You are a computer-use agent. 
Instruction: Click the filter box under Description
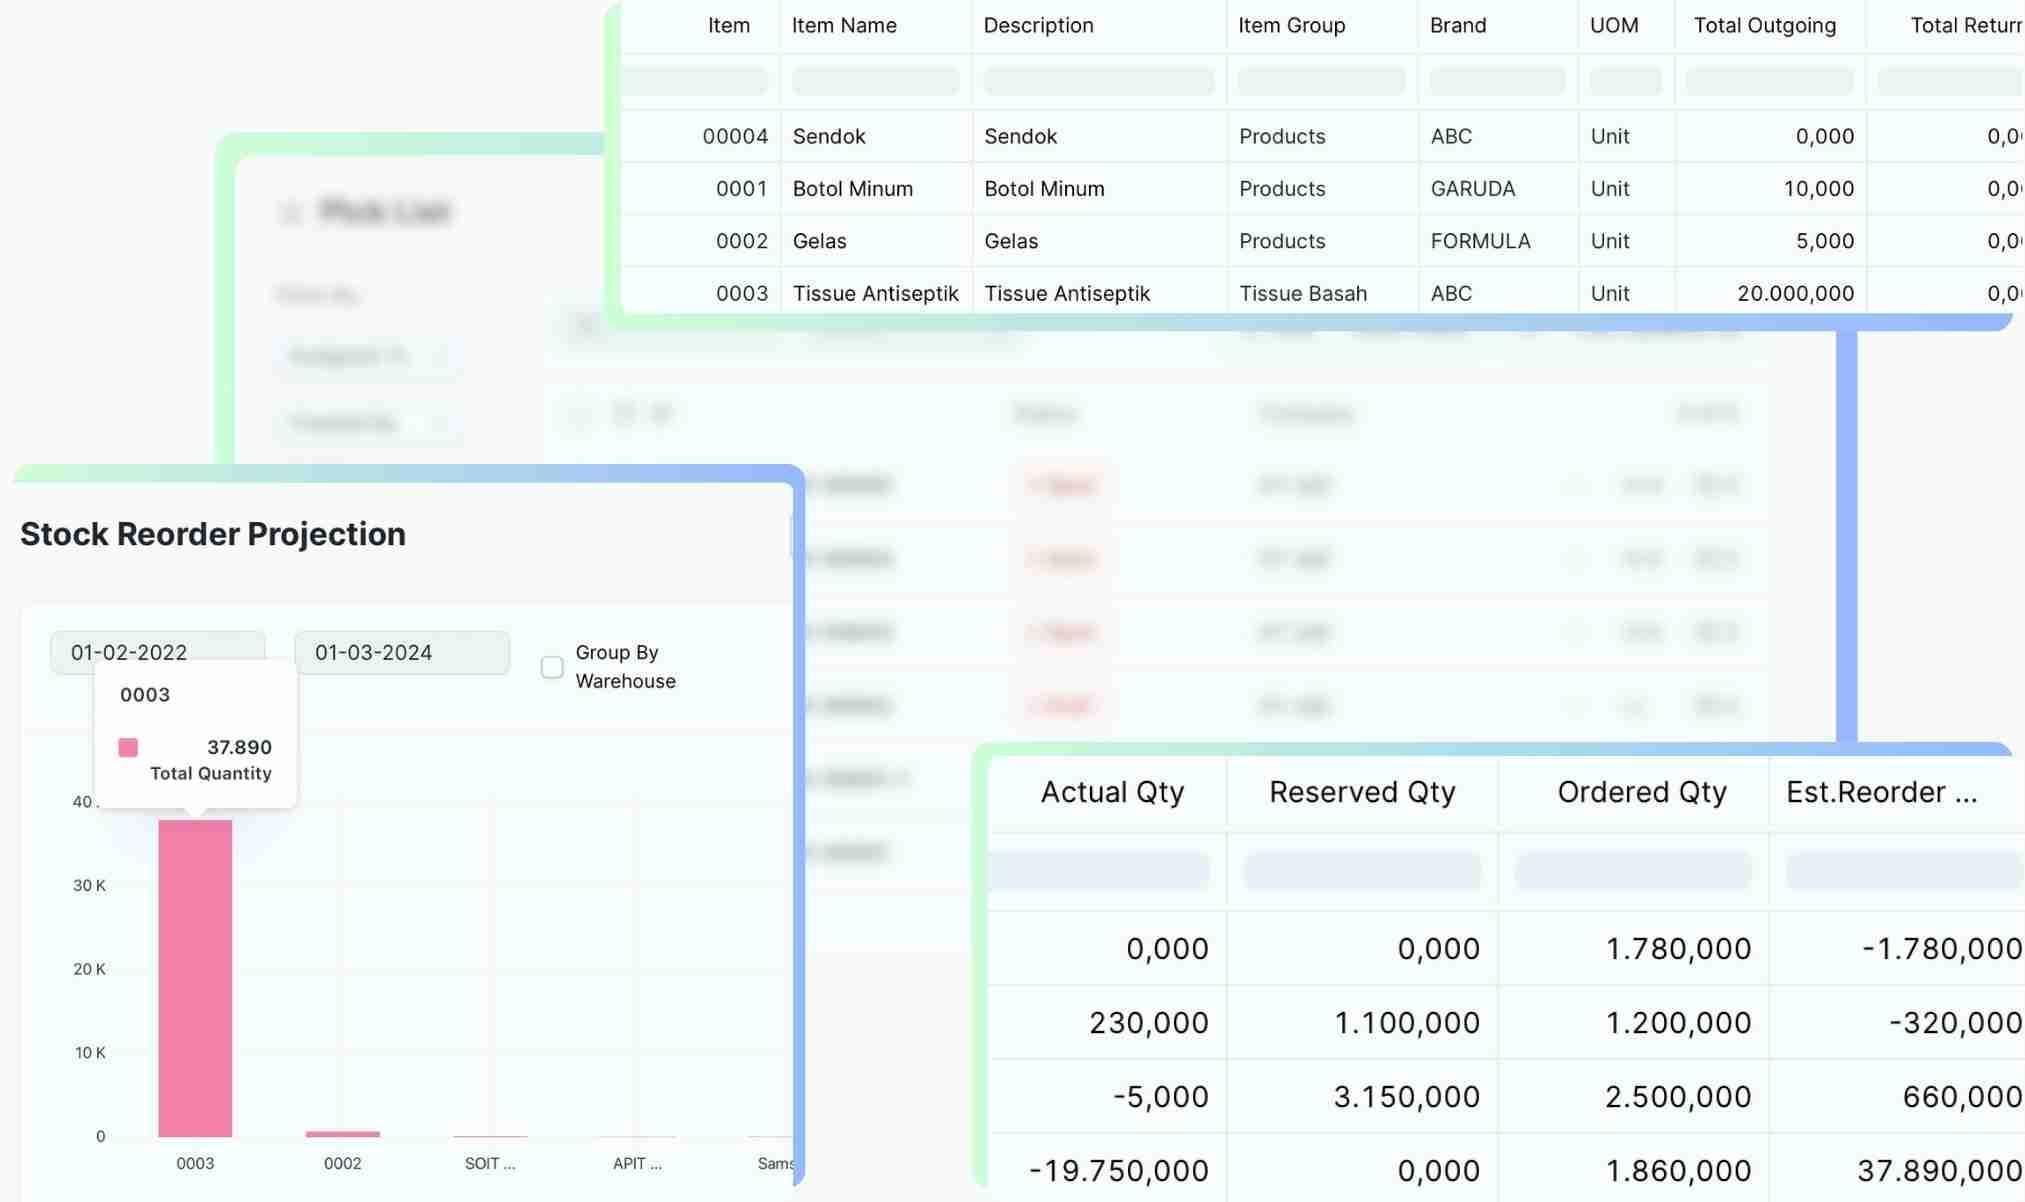pyautogui.click(x=1098, y=81)
